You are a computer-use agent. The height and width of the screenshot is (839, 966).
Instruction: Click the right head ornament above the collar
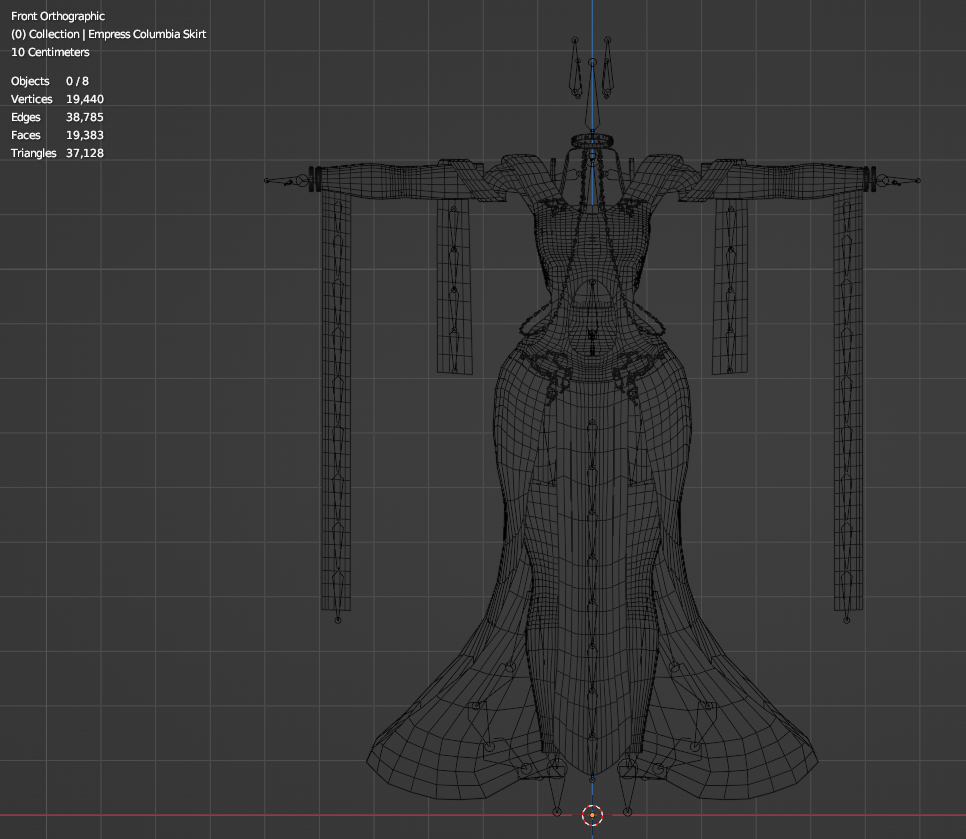(607, 68)
